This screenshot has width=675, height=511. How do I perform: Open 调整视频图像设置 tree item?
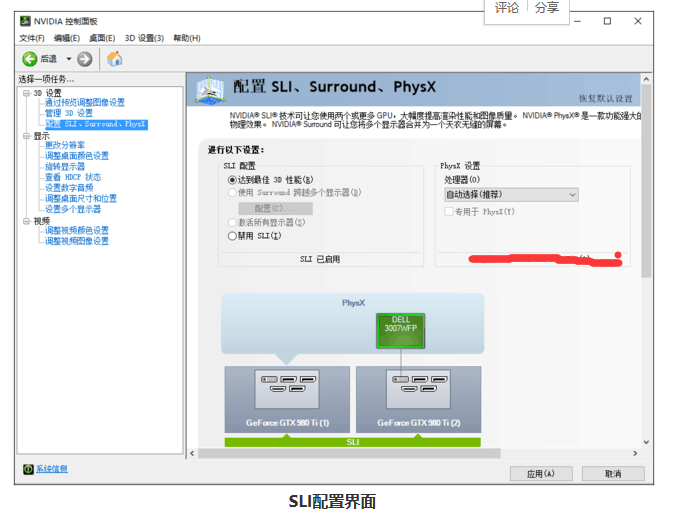coord(77,241)
